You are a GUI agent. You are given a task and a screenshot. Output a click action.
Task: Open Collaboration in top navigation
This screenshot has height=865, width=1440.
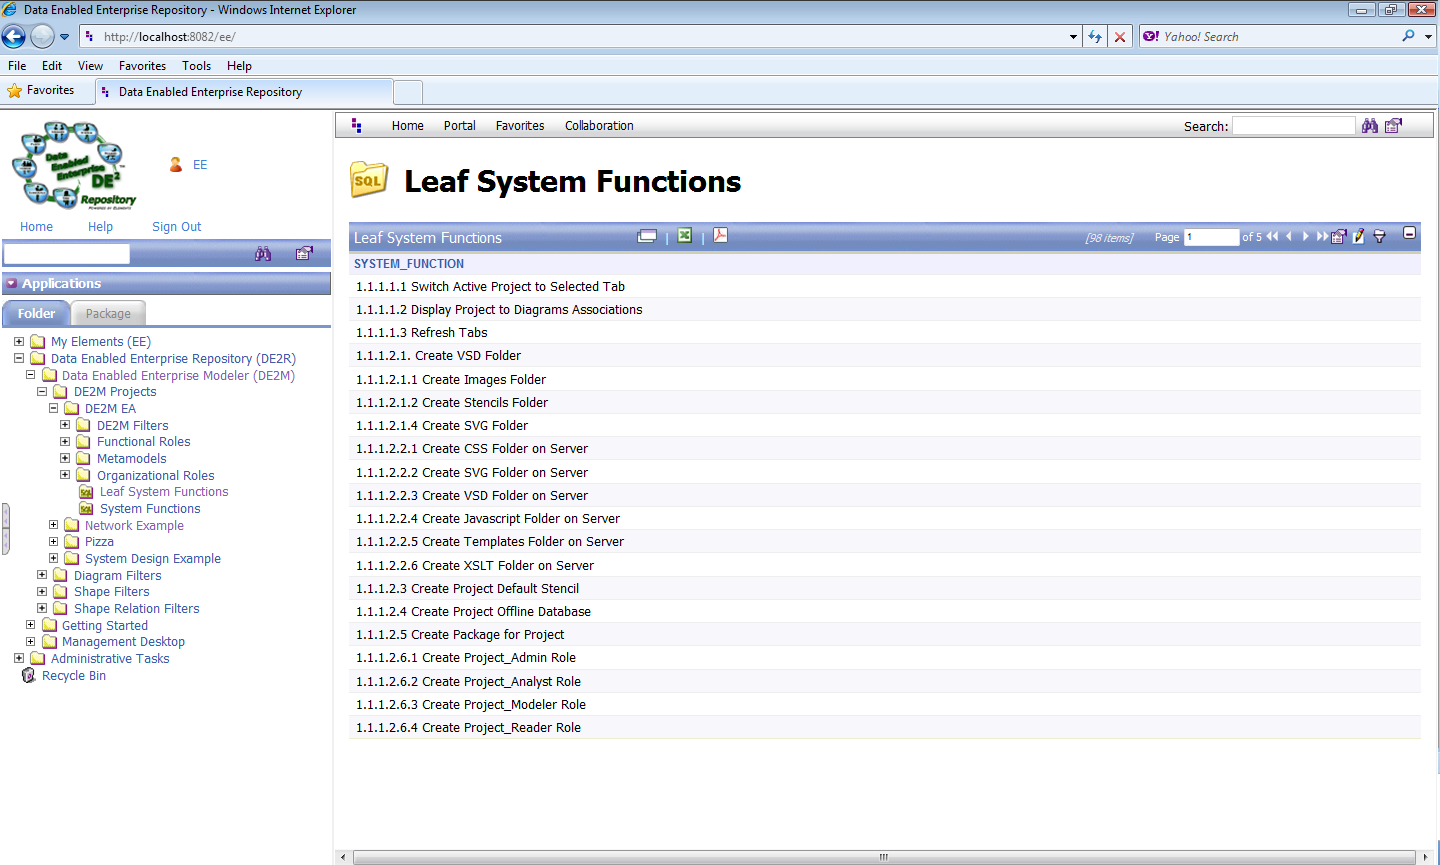pyautogui.click(x=599, y=126)
